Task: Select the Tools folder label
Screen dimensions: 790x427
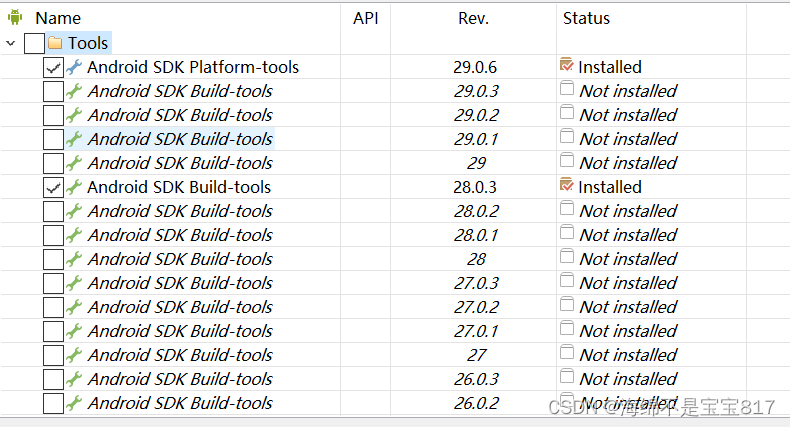Action: 88,43
